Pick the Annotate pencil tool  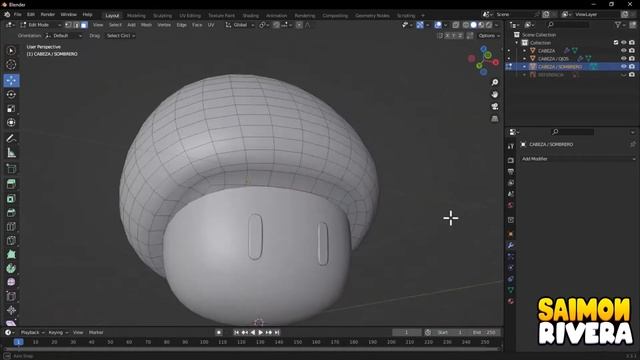pos(11,139)
